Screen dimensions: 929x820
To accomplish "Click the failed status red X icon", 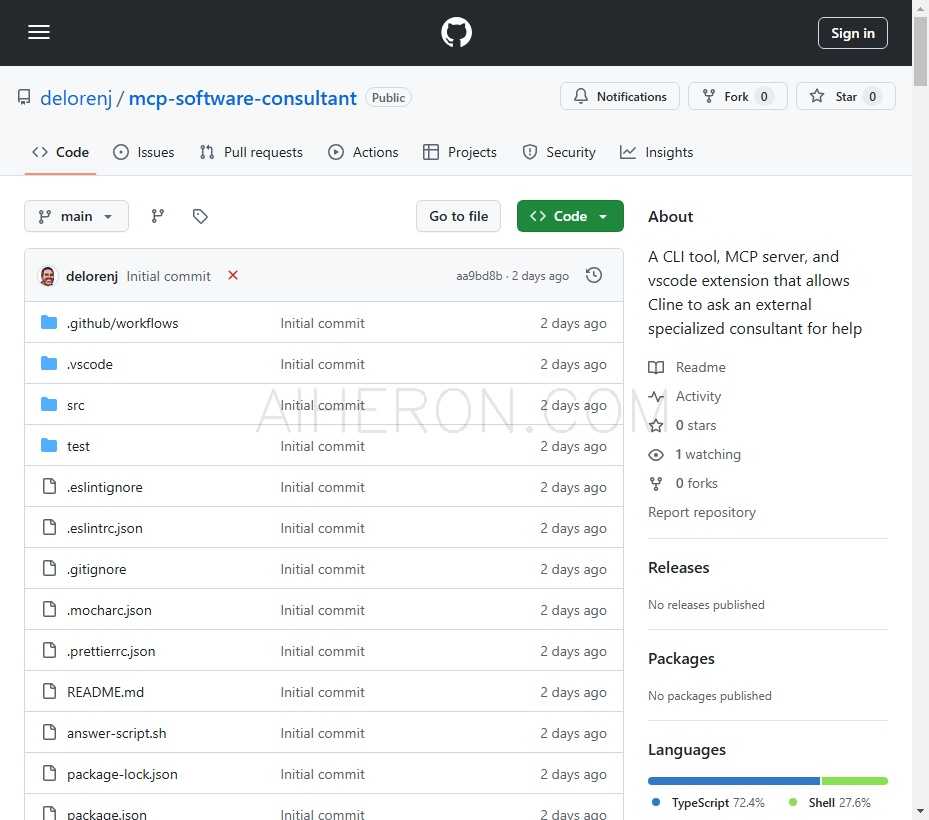I will (233, 275).
